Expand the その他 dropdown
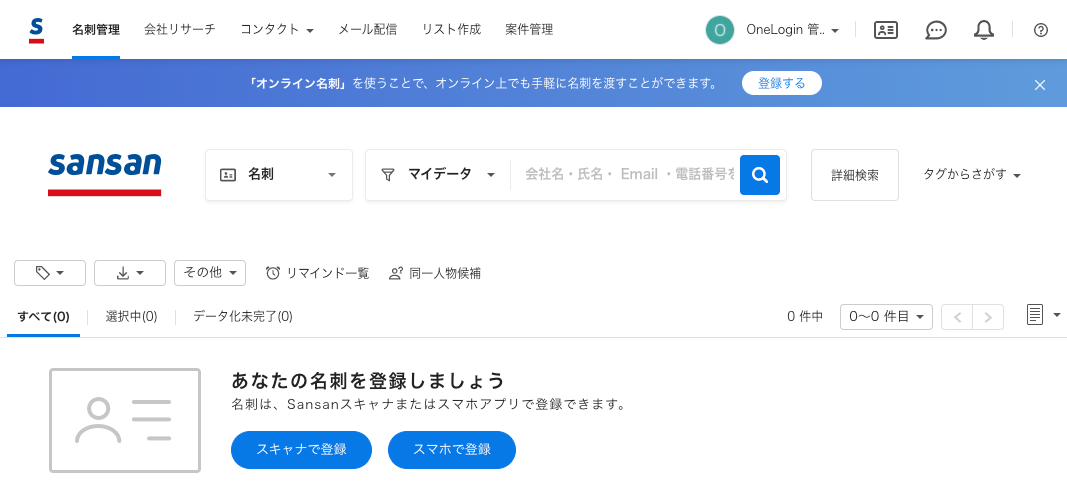Screen dimensions: 1067x504 pyautogui.click(x=210, y=273)
